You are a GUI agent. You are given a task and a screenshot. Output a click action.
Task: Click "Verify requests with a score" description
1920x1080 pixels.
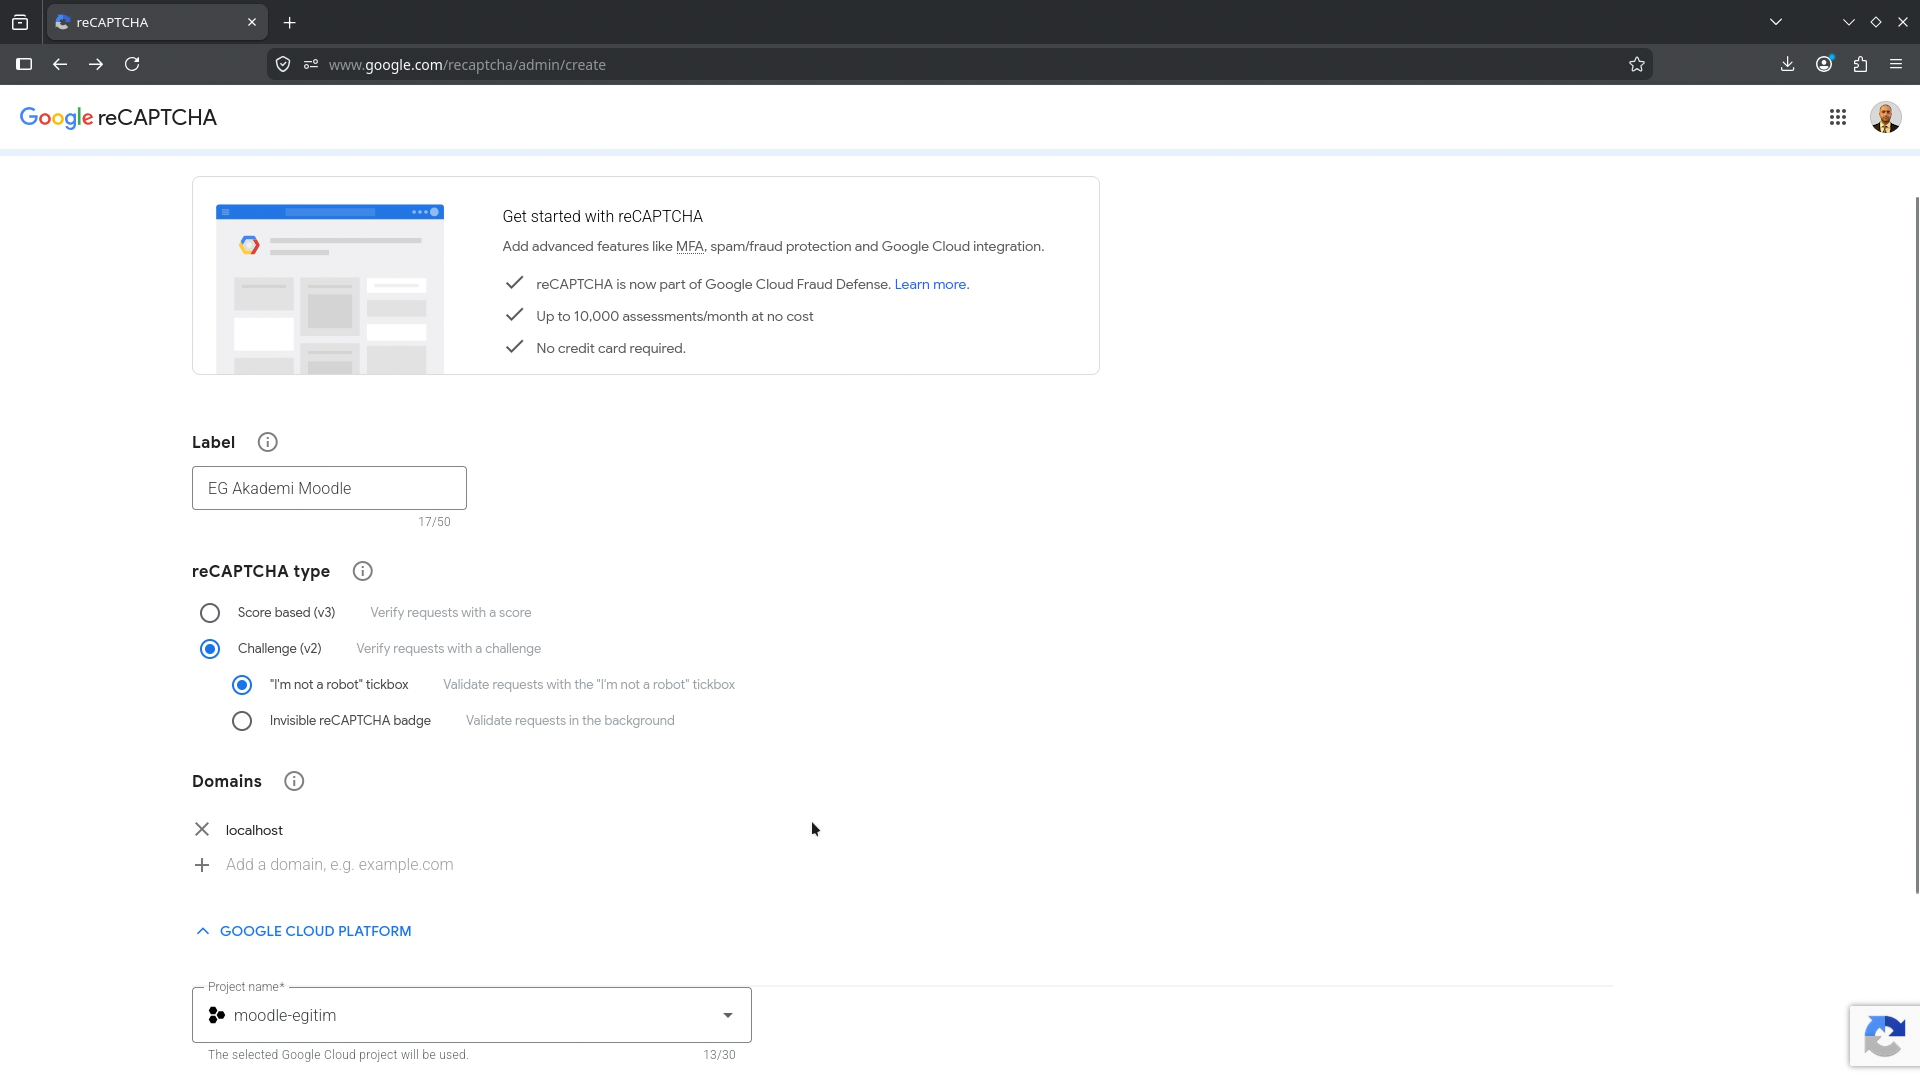tap(451, 613)
